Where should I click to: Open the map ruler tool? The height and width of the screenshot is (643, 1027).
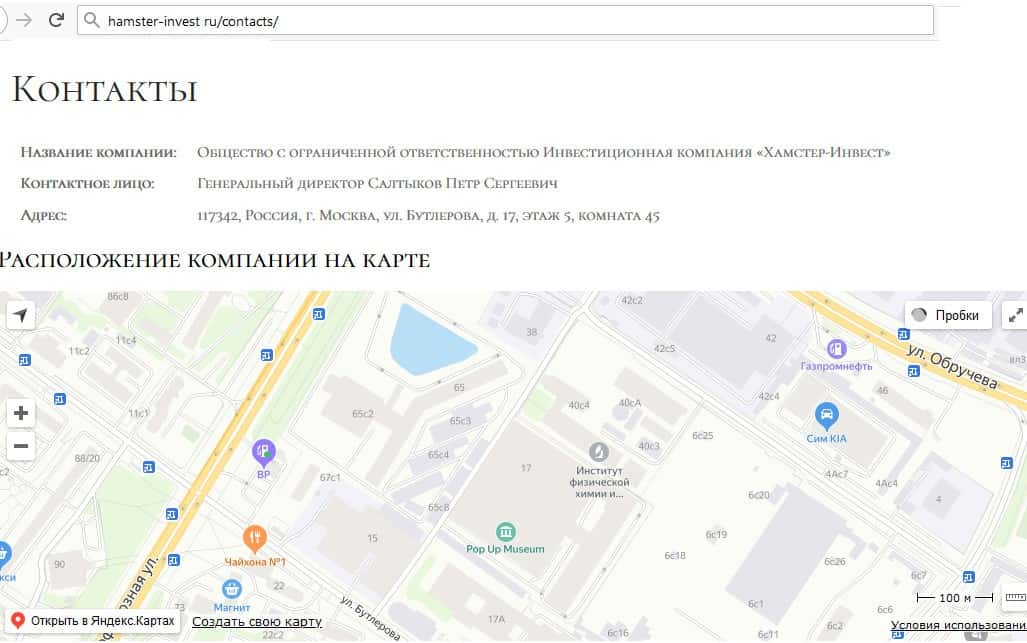[x=1015, y=597]
